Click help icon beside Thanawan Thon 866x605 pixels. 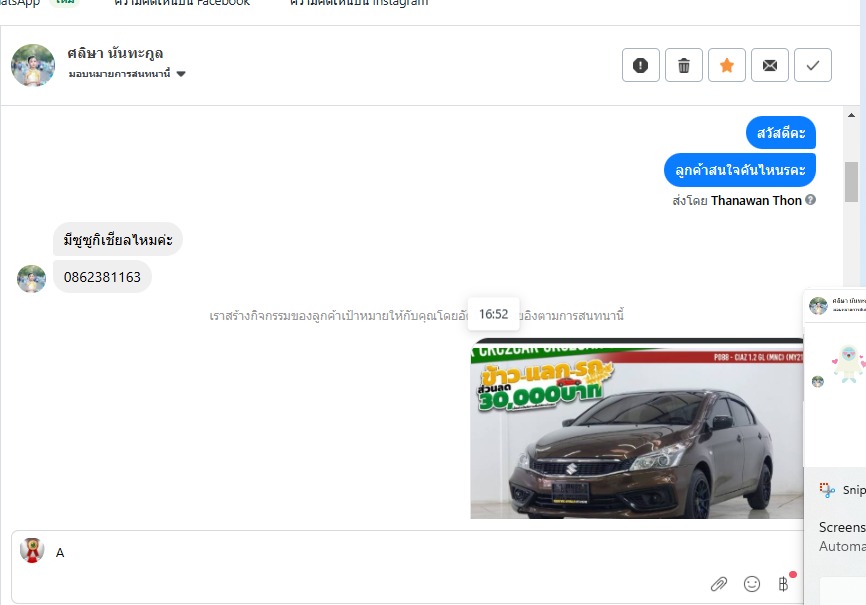810,200
